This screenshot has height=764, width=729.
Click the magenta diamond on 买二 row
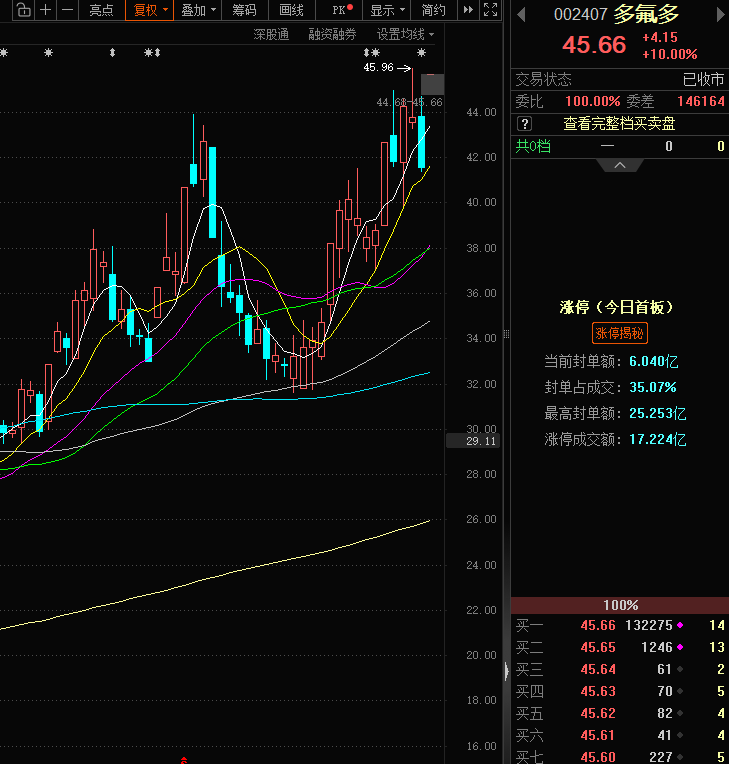click(x=680, y=647)
